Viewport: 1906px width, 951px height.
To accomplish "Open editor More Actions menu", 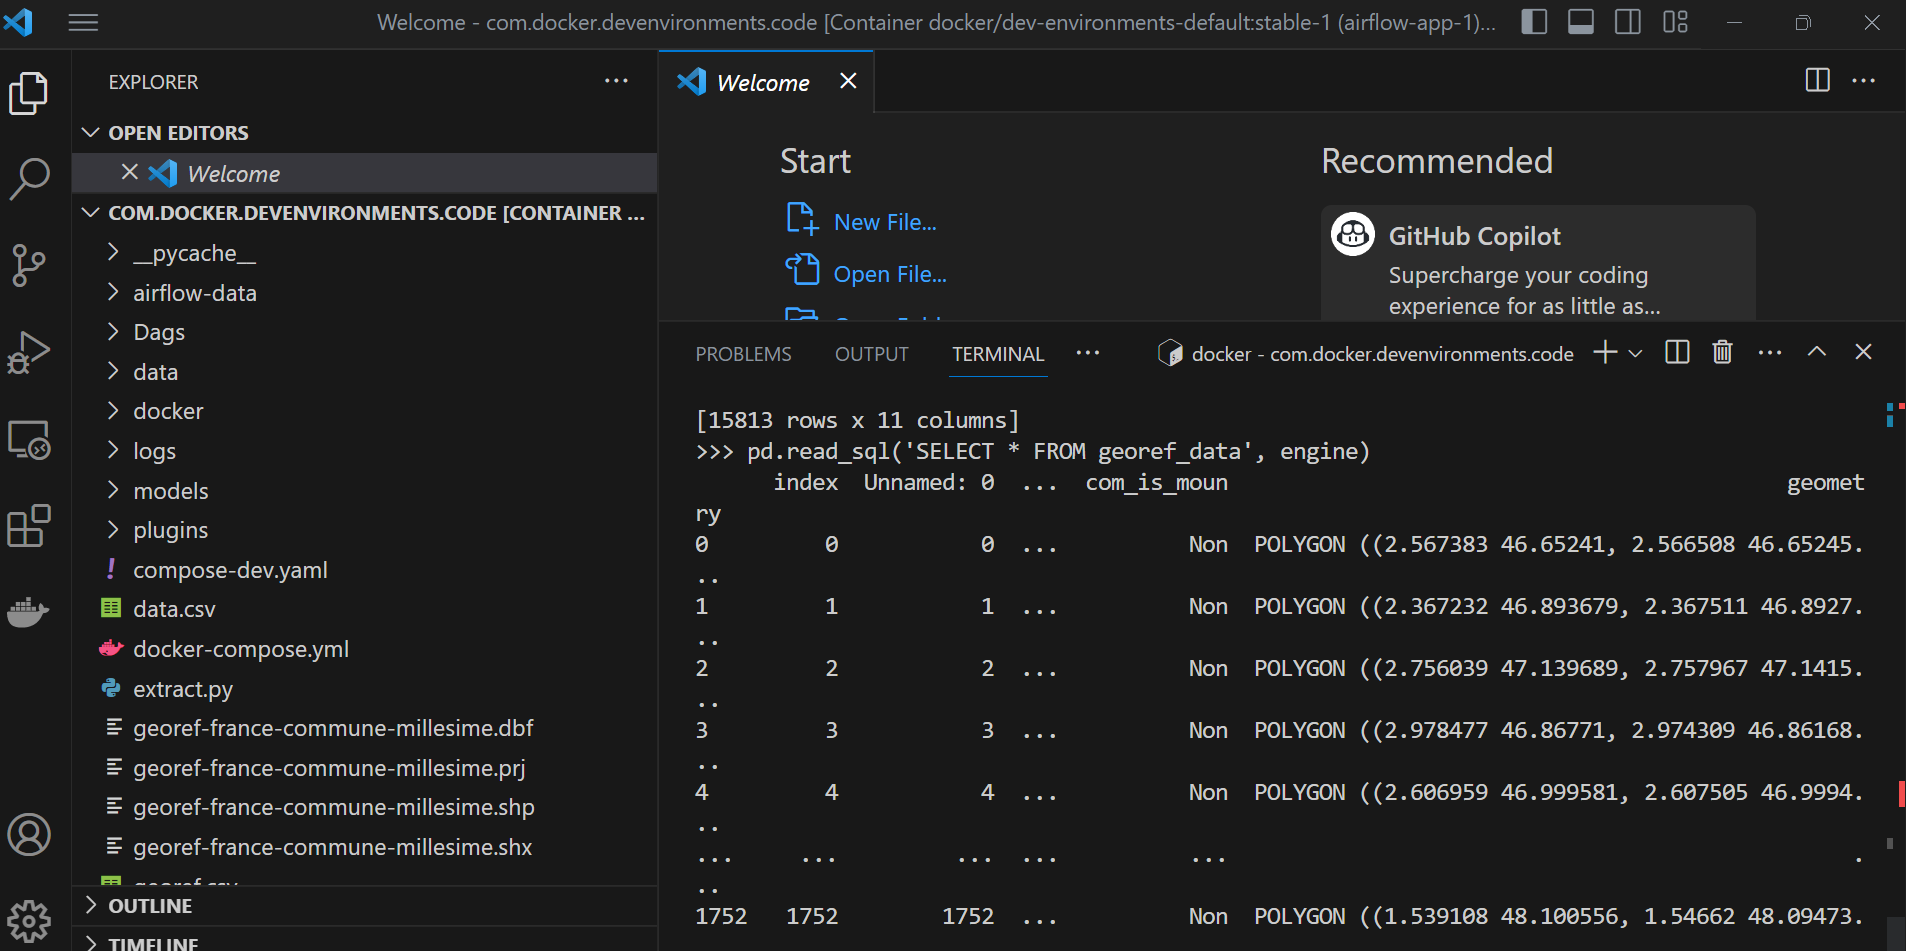I will pos(1864,80).
